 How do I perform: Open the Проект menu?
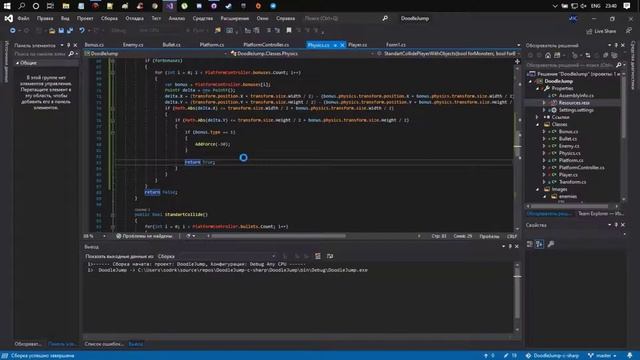coord(85,18)
